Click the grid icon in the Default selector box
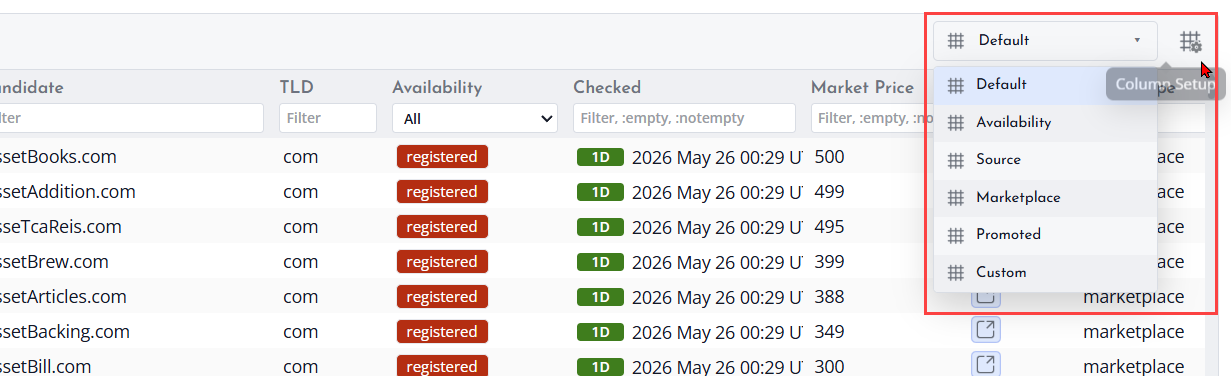Screen dimensions: 1231x376 coord(956,41)
